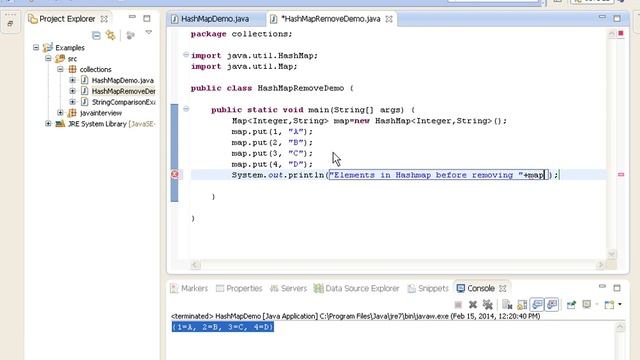The height and width of the screenshot is (360, 640).
Task: Maximize the Console panel
Action: (617, 288)
